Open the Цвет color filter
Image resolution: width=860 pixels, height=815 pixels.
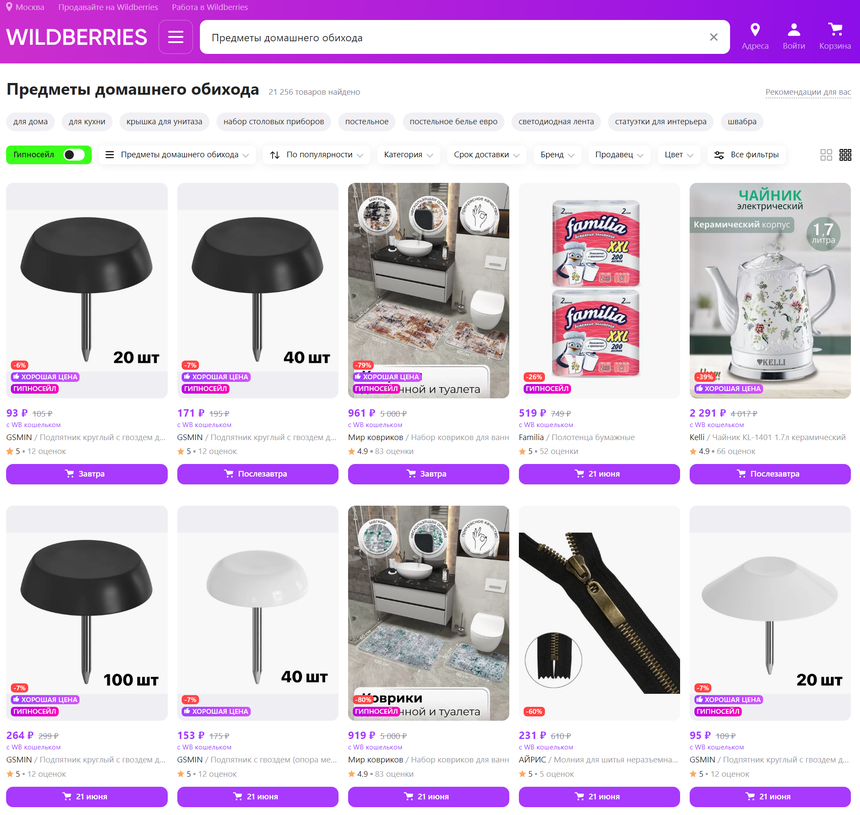tap(679, 155)
